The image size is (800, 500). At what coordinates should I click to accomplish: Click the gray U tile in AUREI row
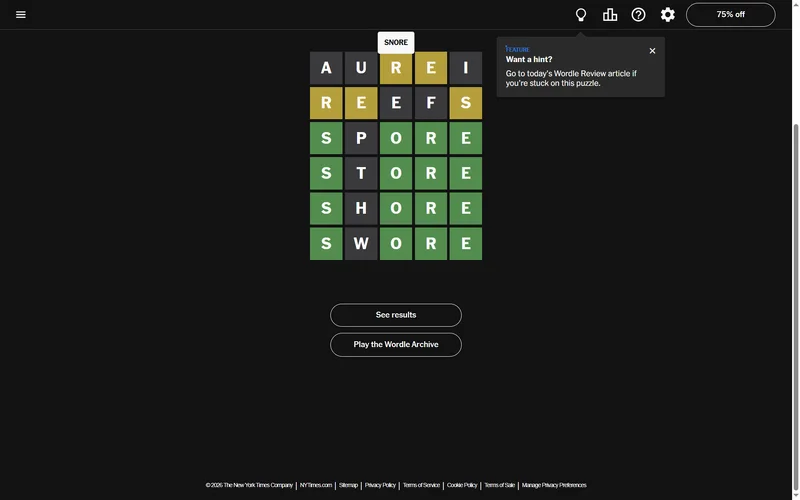click(361, 68)
